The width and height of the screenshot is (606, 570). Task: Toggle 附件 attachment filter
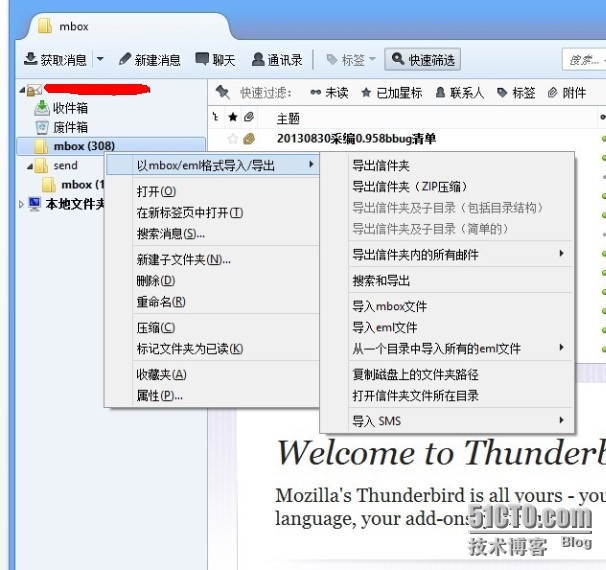567,93
